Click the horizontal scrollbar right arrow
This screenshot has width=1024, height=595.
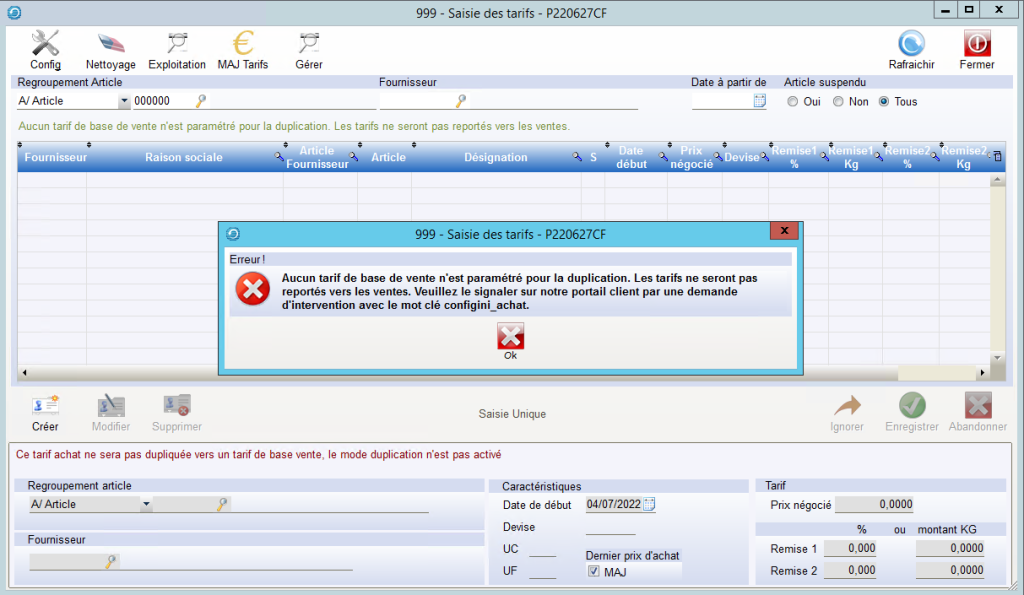pos(982,373)
